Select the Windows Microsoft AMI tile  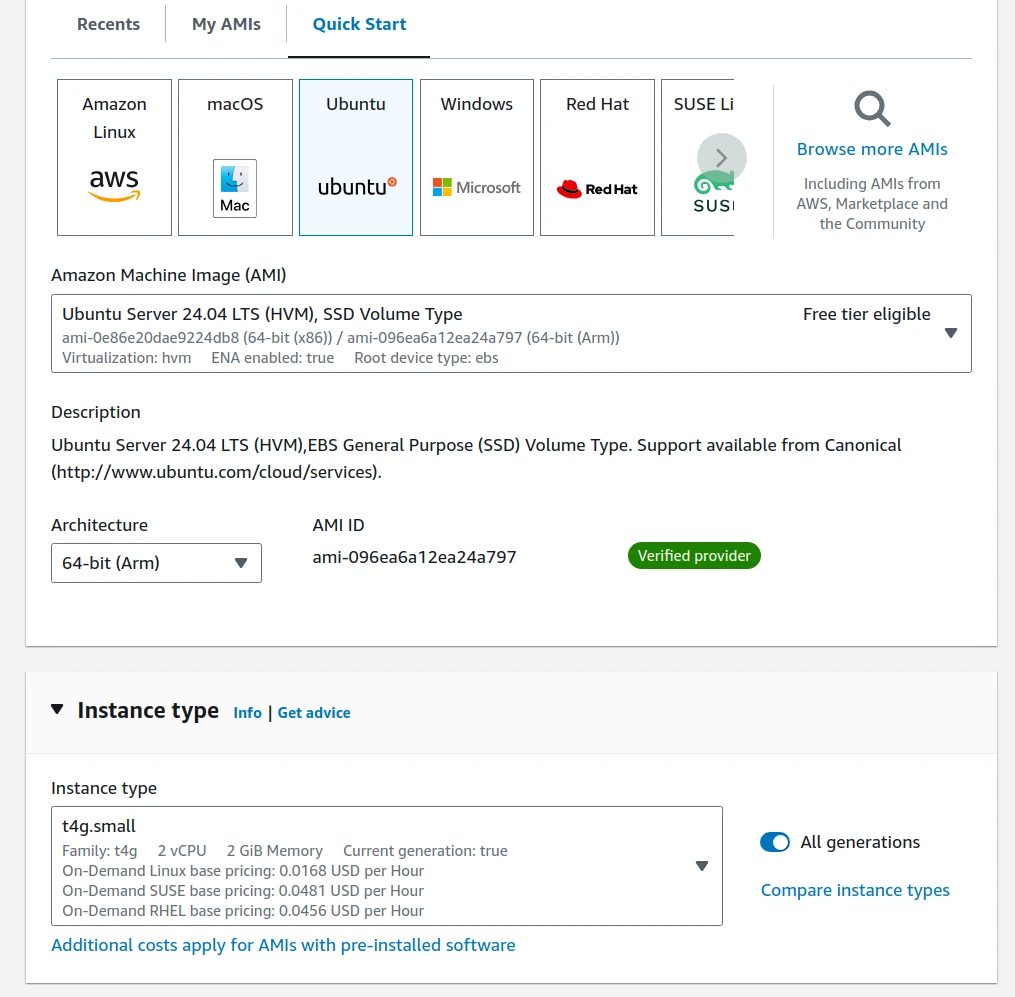477,157
